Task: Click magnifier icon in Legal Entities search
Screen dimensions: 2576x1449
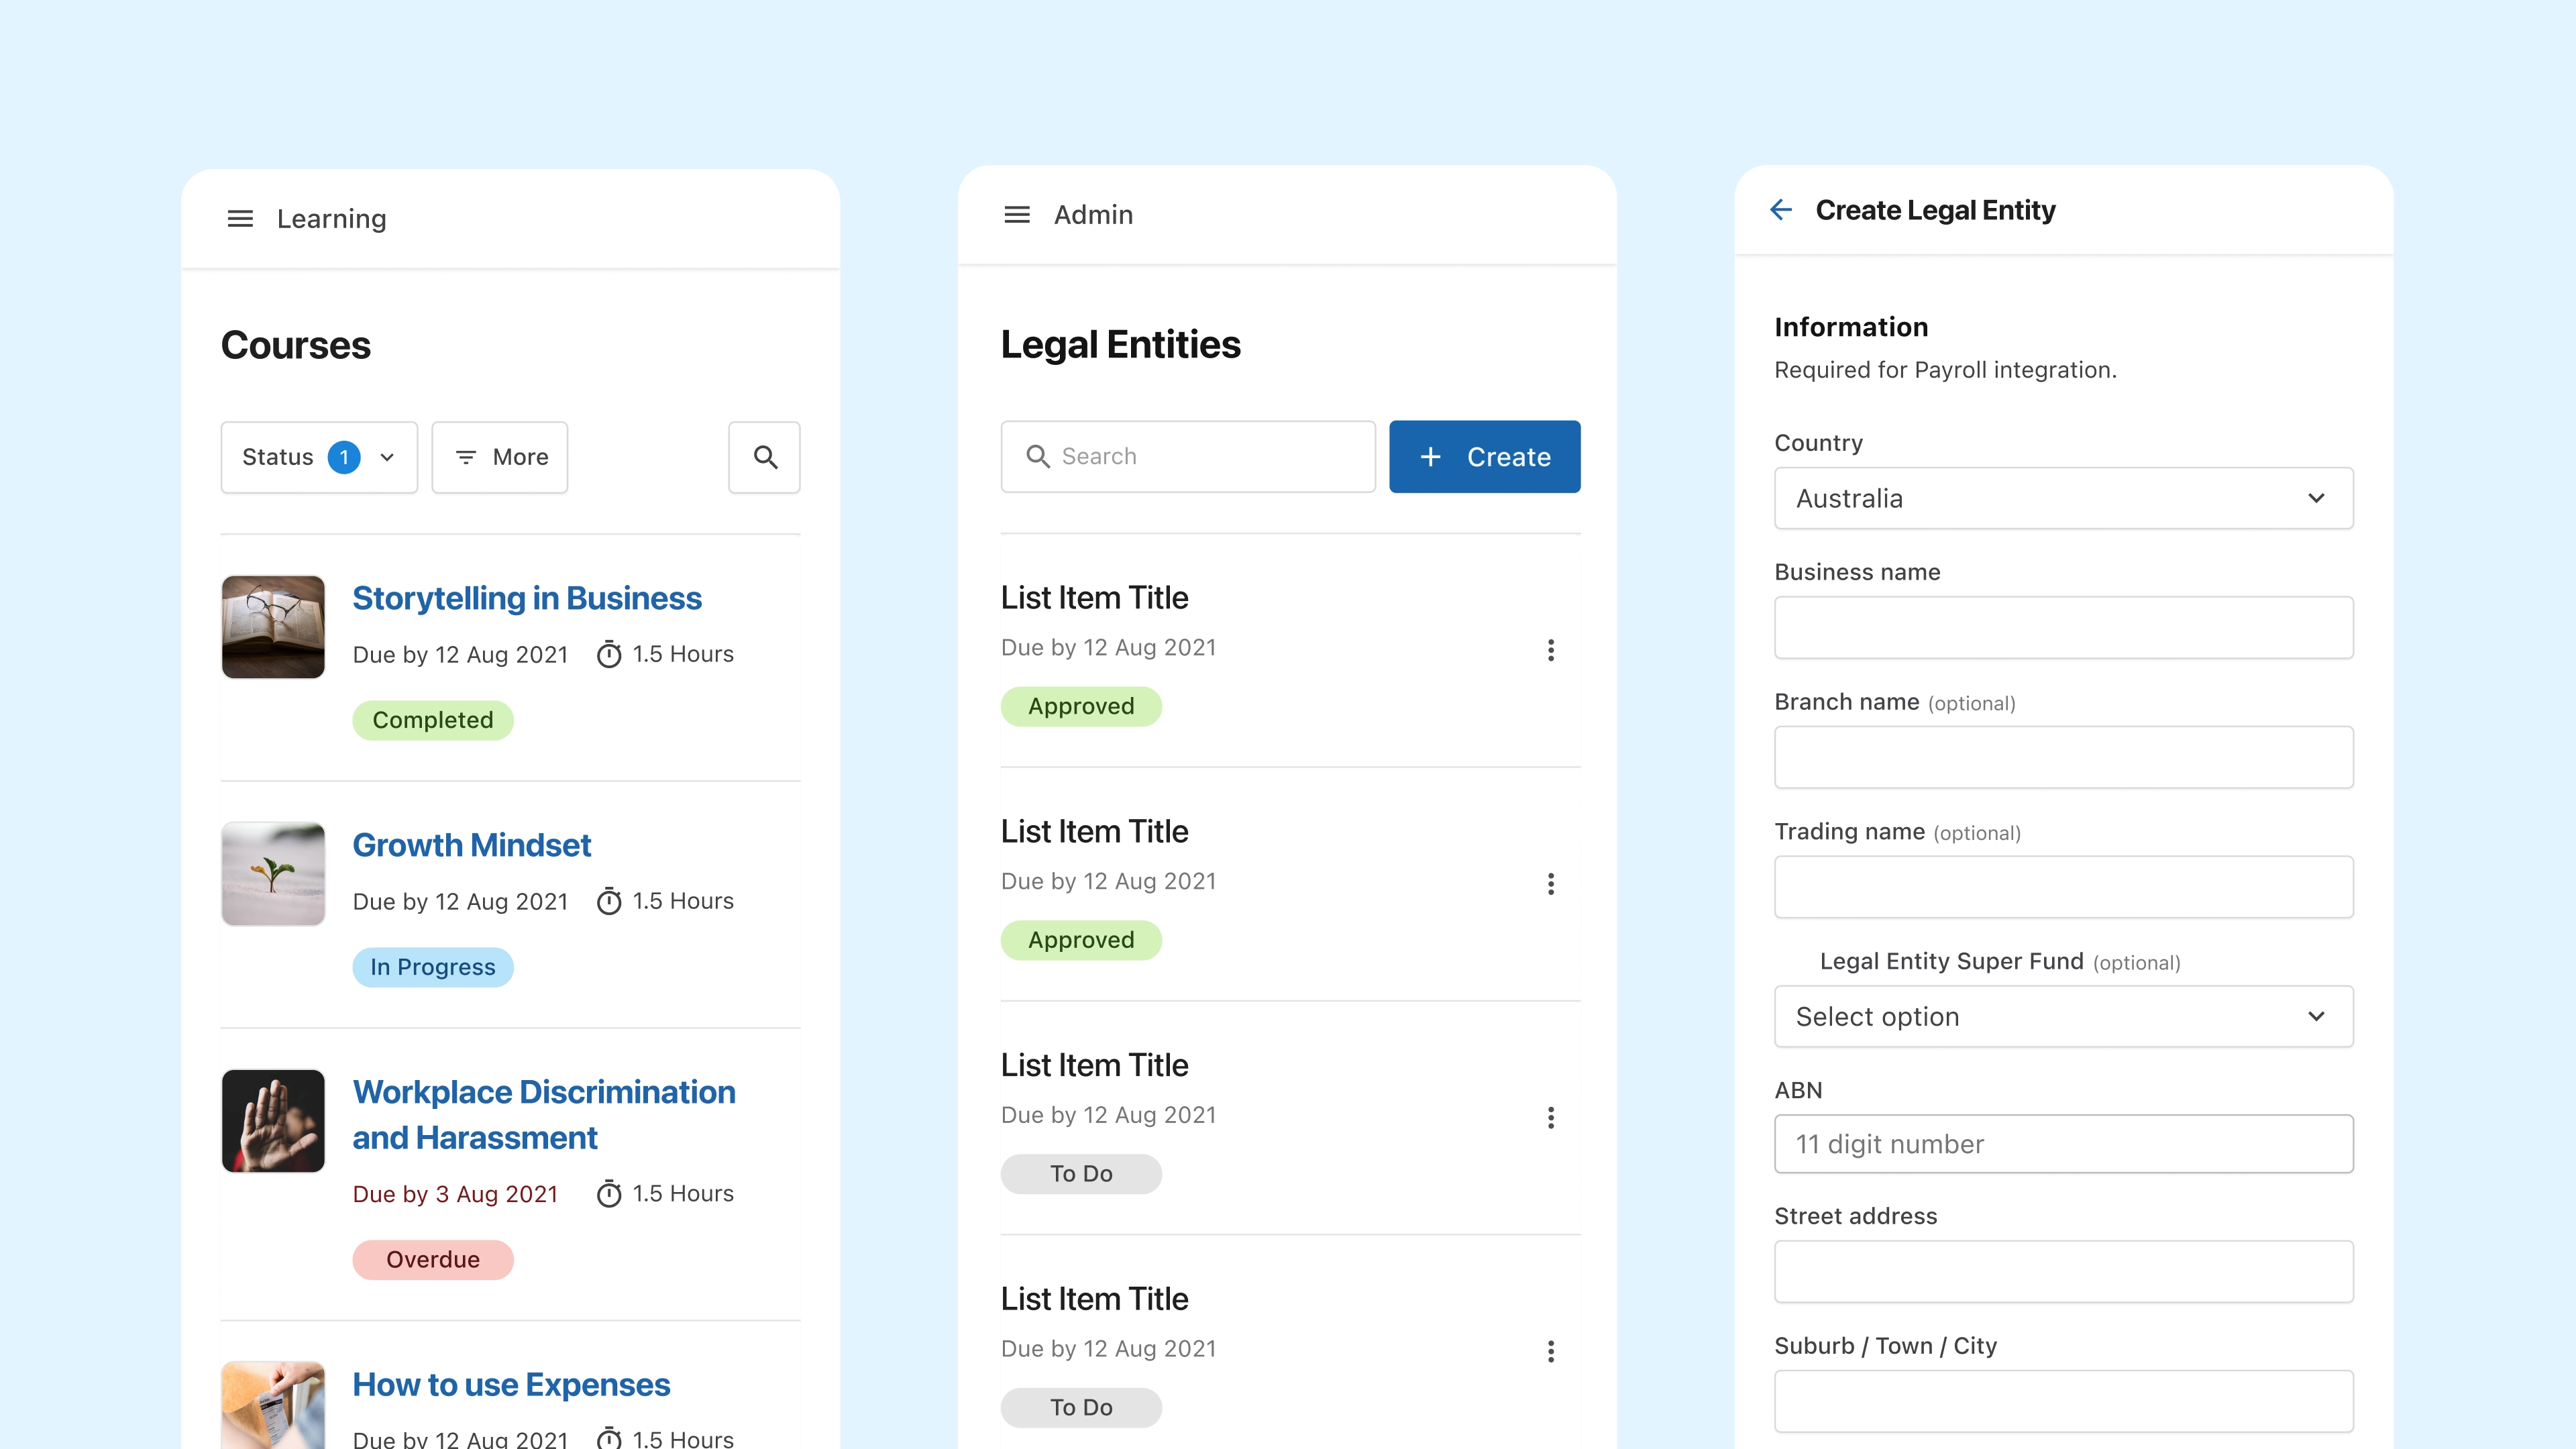Action: coord(1037,456)
